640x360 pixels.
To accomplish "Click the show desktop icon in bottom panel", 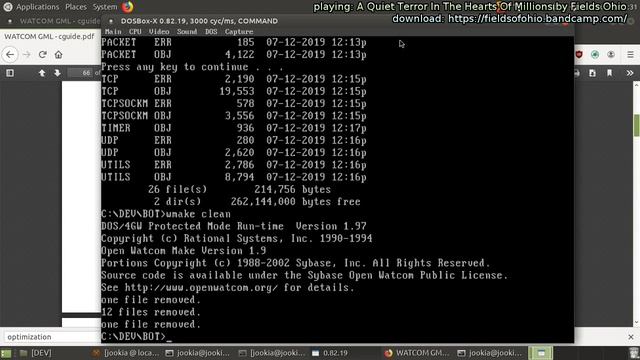I will coord(6,353).
